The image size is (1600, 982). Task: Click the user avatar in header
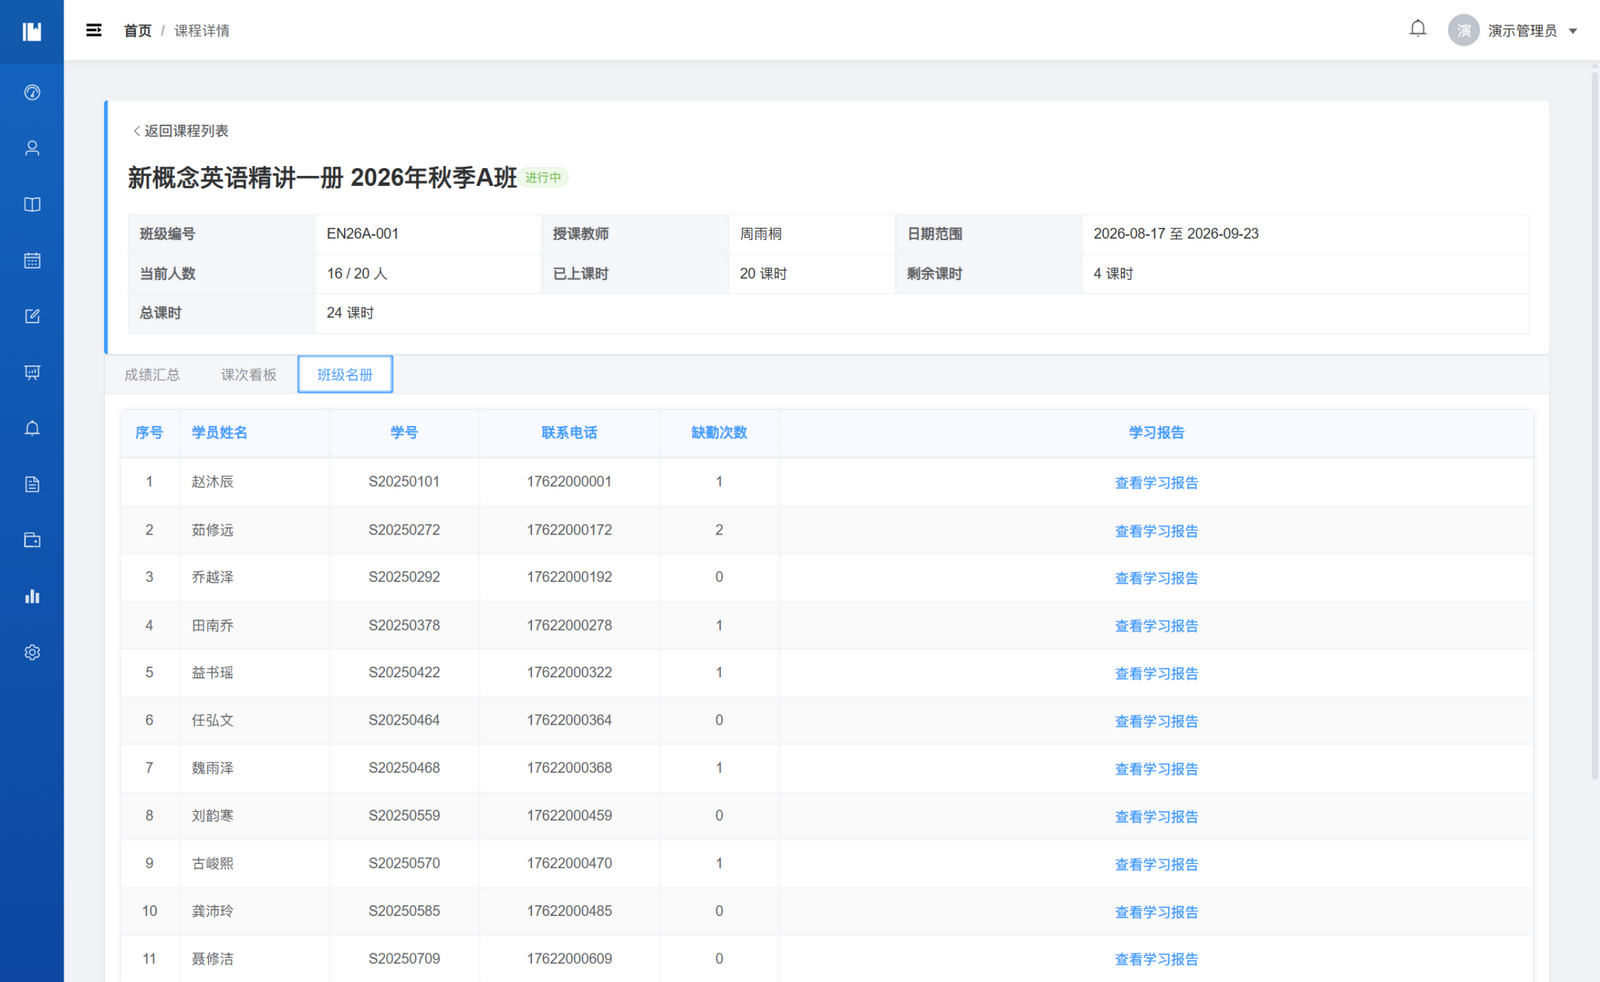click(1464, 31)
